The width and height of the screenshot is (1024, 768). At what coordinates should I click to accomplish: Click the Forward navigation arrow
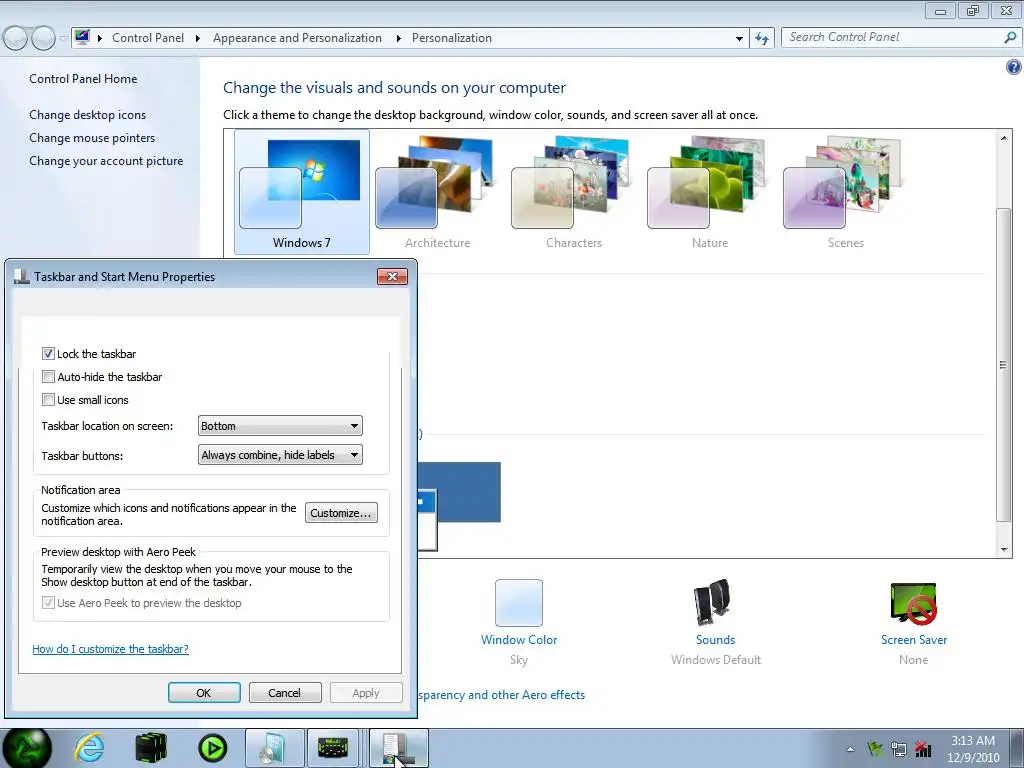point(43,38)
